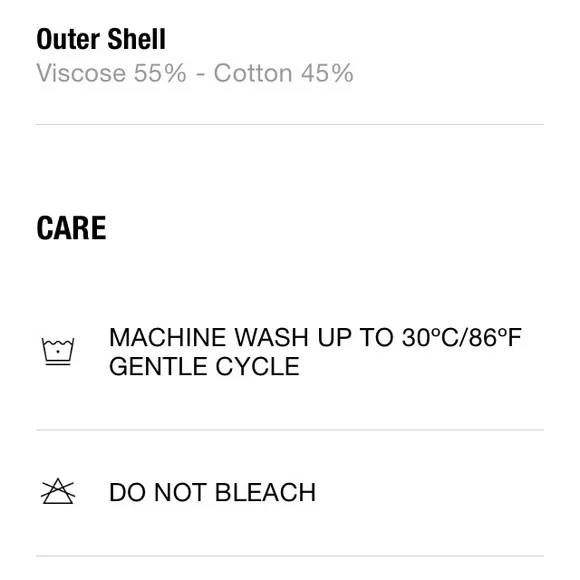Click the 30°C/86°F temperature value
This screenshot has width=580, height=580.
click(x=462, y=337)
